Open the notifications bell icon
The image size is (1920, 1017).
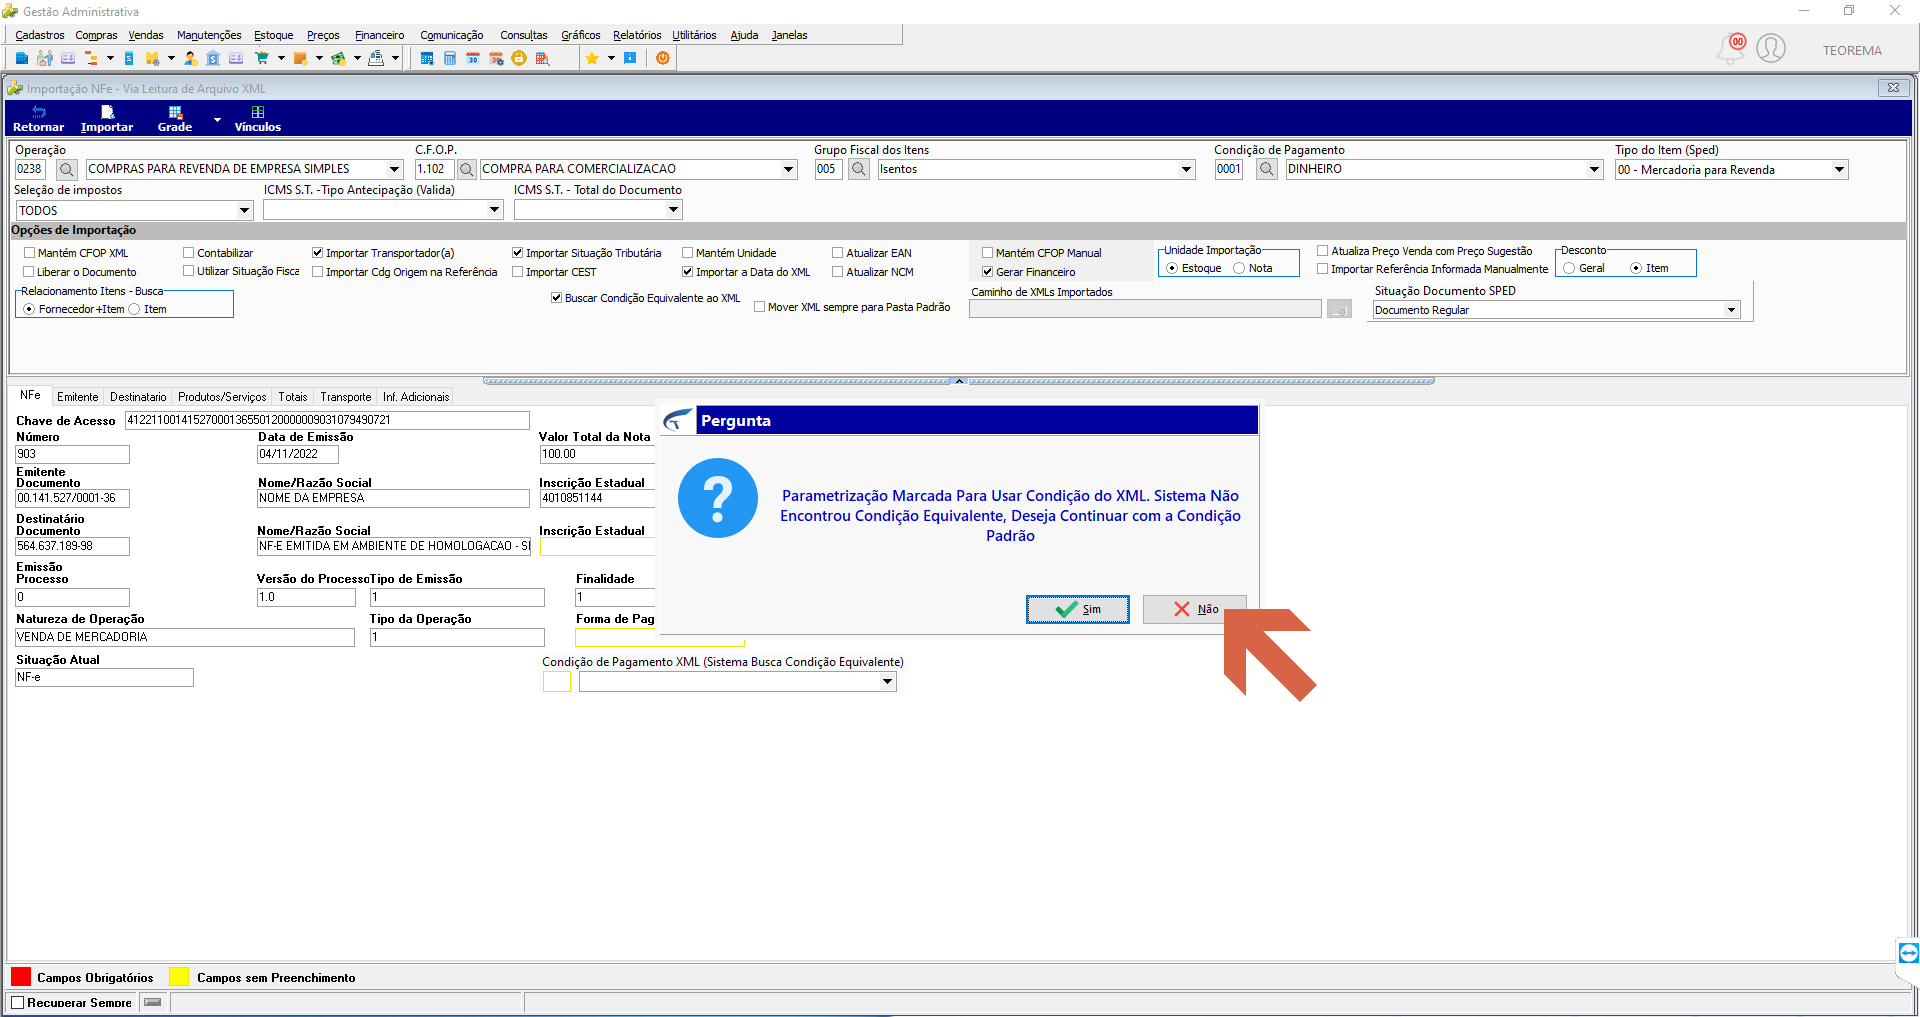(x=1731, y=49)
